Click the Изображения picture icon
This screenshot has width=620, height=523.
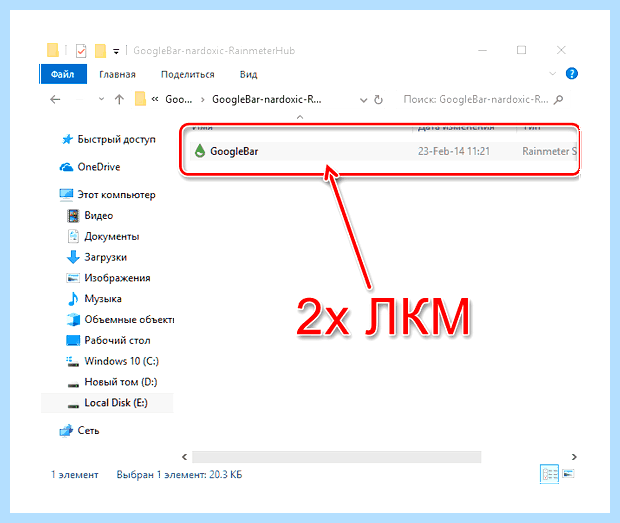point(73,278)
